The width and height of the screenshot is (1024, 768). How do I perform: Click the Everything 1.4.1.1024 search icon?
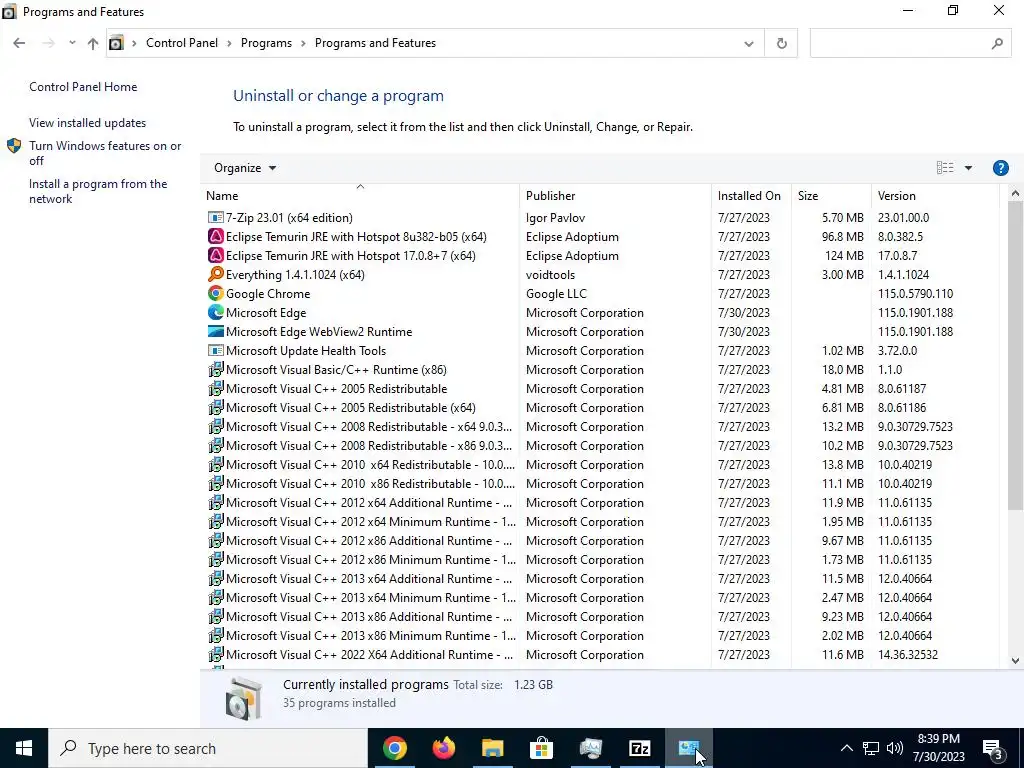coord(215,274)
